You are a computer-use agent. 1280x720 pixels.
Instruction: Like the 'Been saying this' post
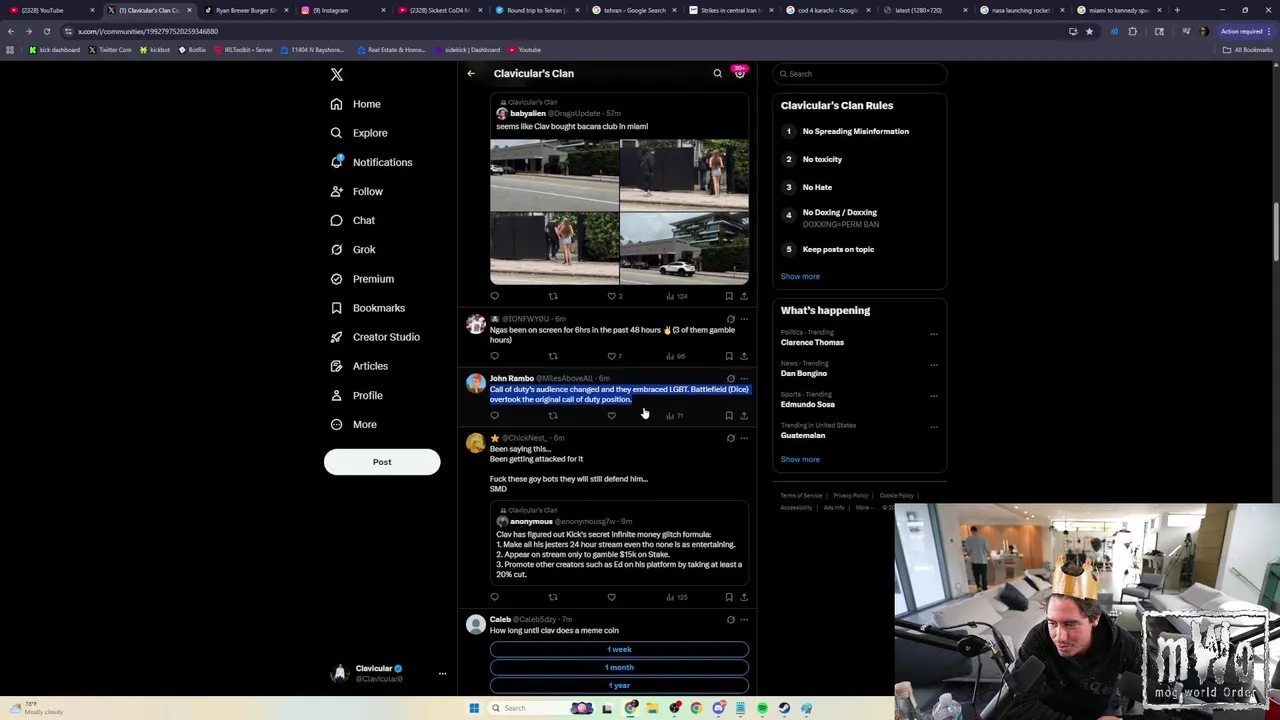click(612, 597)
